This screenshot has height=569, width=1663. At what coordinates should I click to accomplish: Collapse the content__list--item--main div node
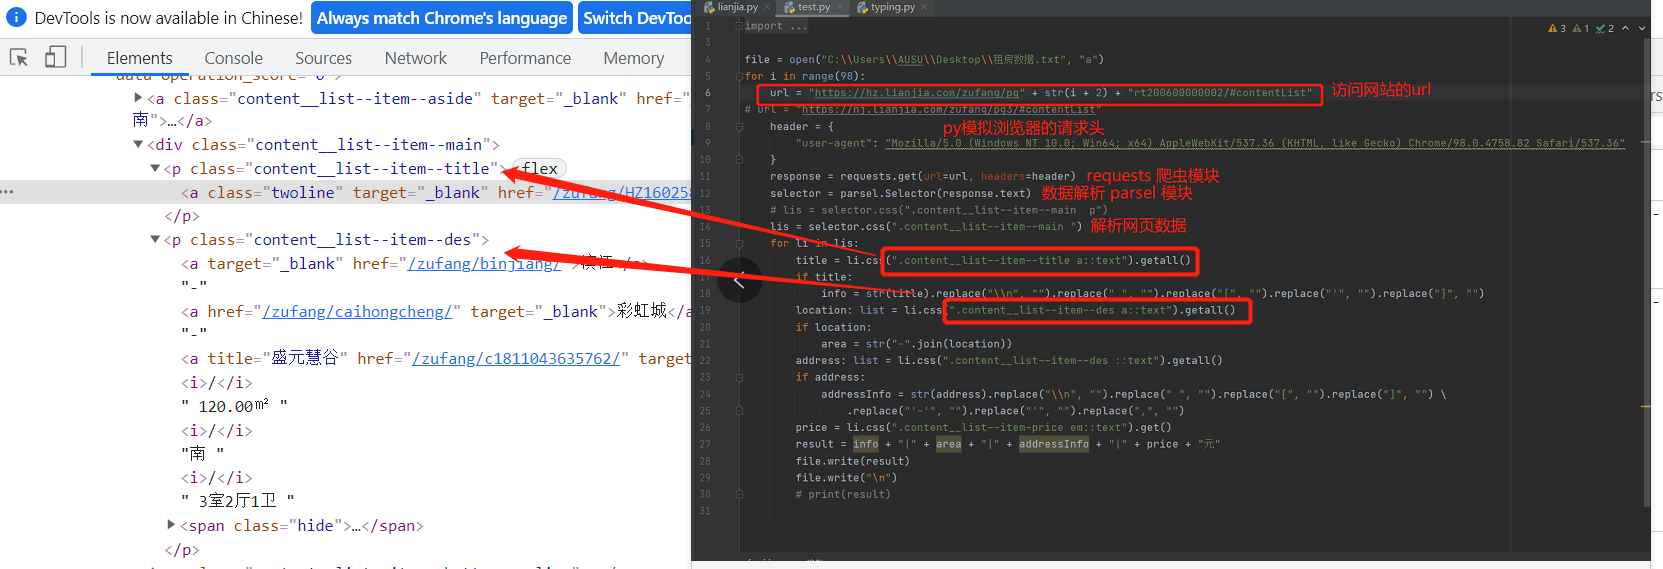pyautogui.click(x=138, y=144)
